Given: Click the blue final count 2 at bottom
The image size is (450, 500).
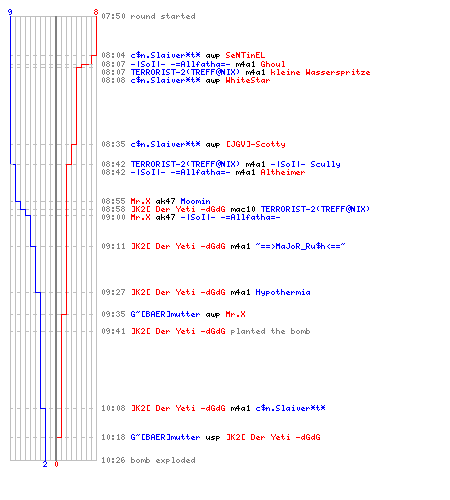Looking at the screenshot, I should click(x=45, y=464).
